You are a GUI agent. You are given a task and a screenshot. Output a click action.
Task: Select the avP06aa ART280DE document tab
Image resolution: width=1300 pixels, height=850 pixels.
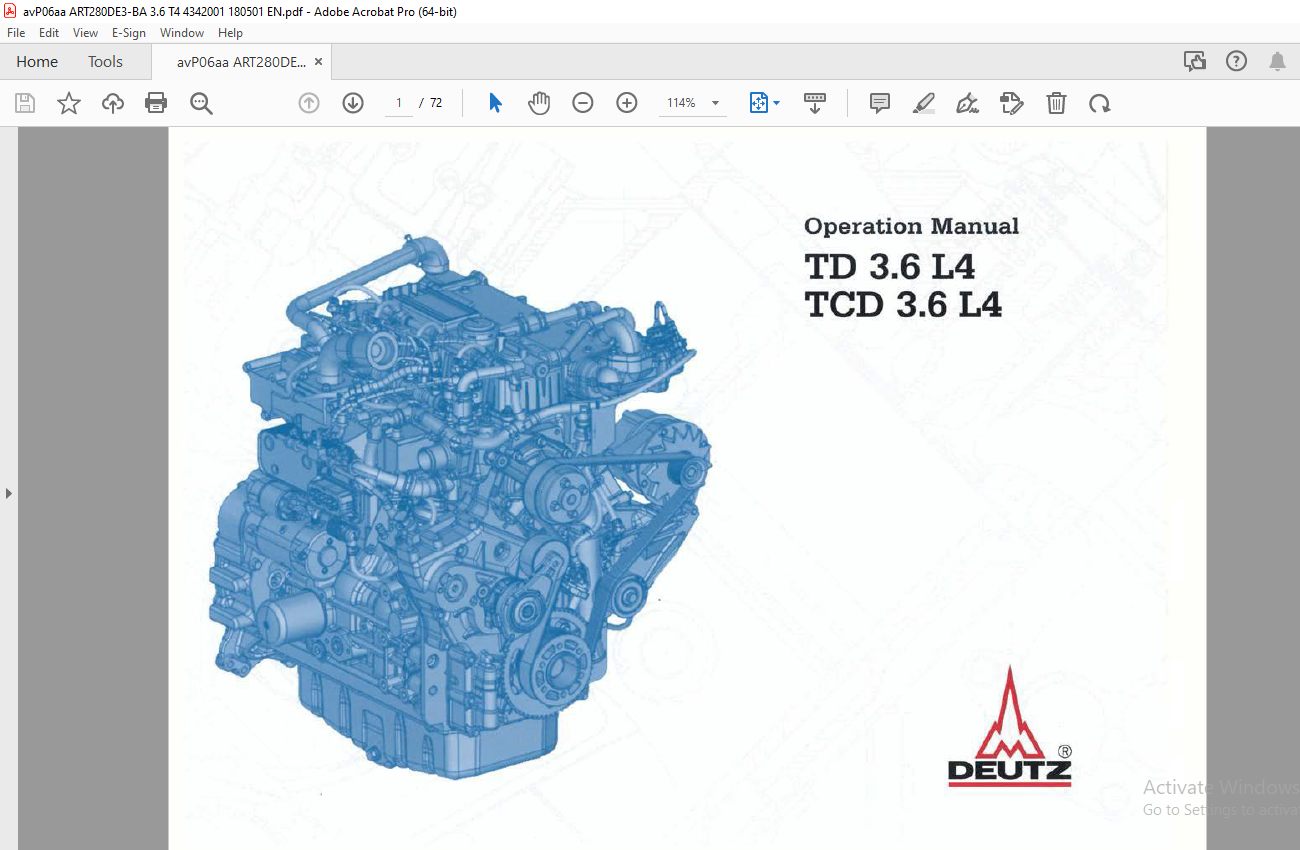click(x=241, y=61)
